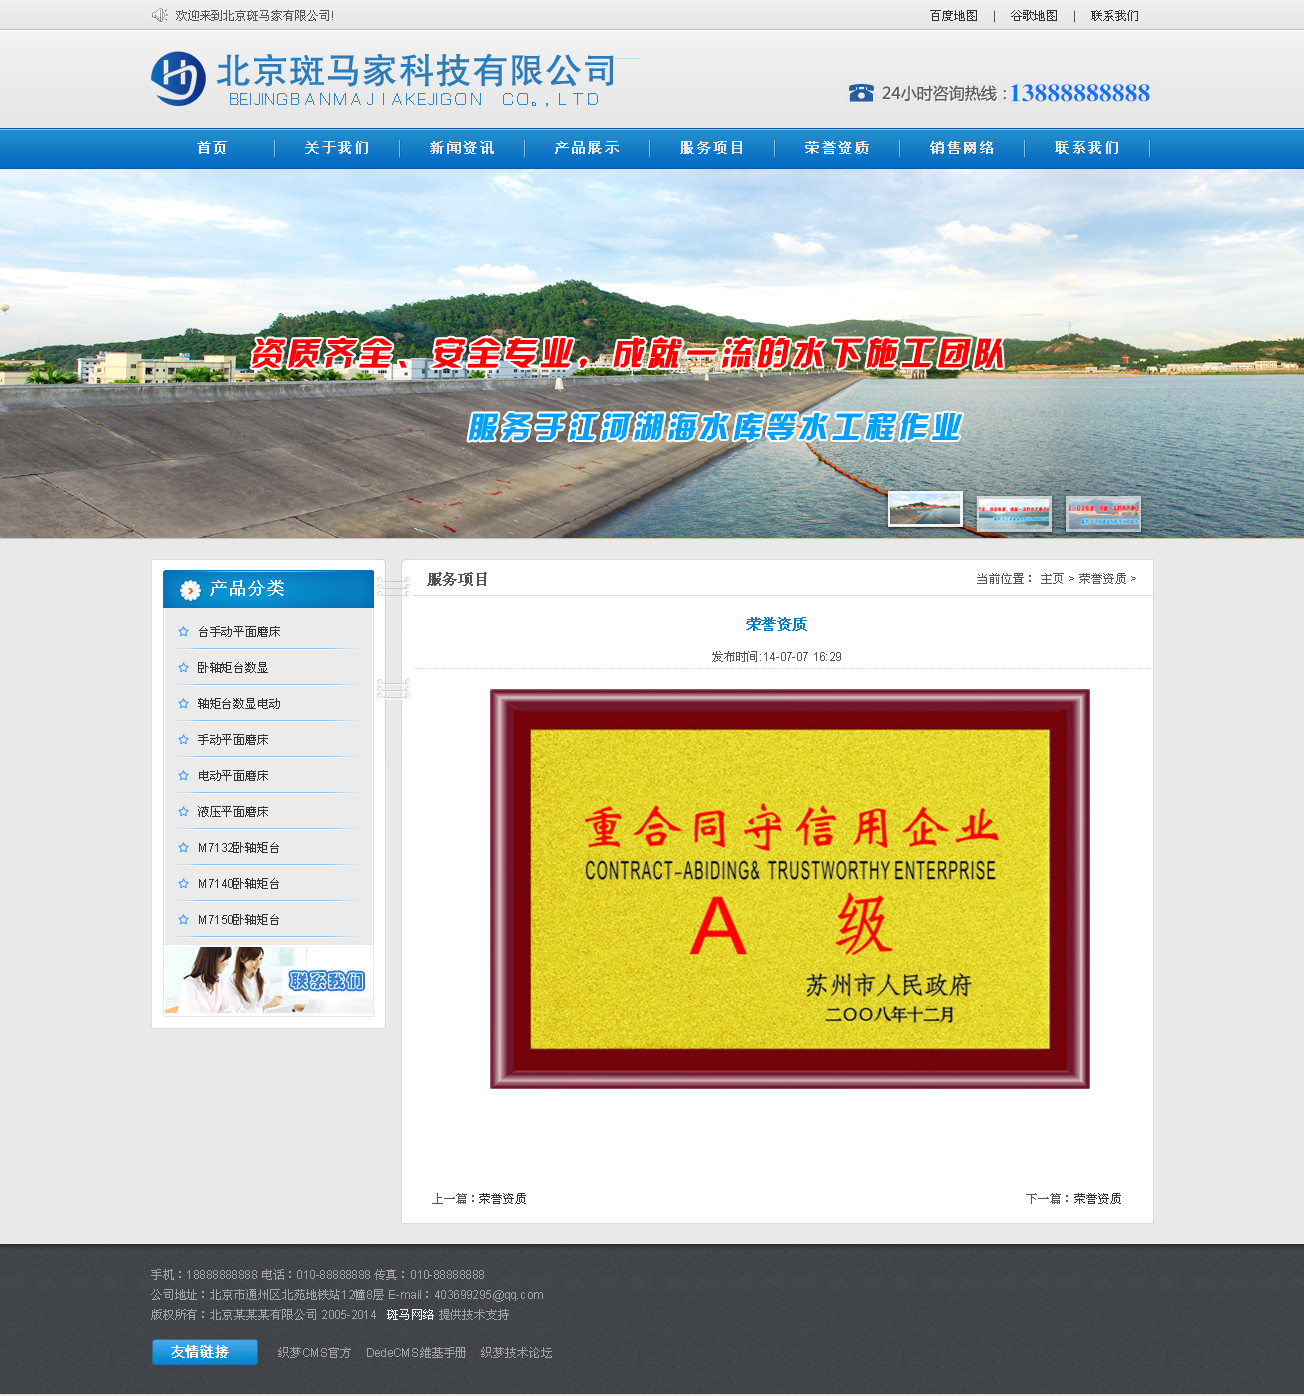Open 卧轴矩台数显 product category
Viewport: 1304px width, 1396px height.
tap(232, 668)
